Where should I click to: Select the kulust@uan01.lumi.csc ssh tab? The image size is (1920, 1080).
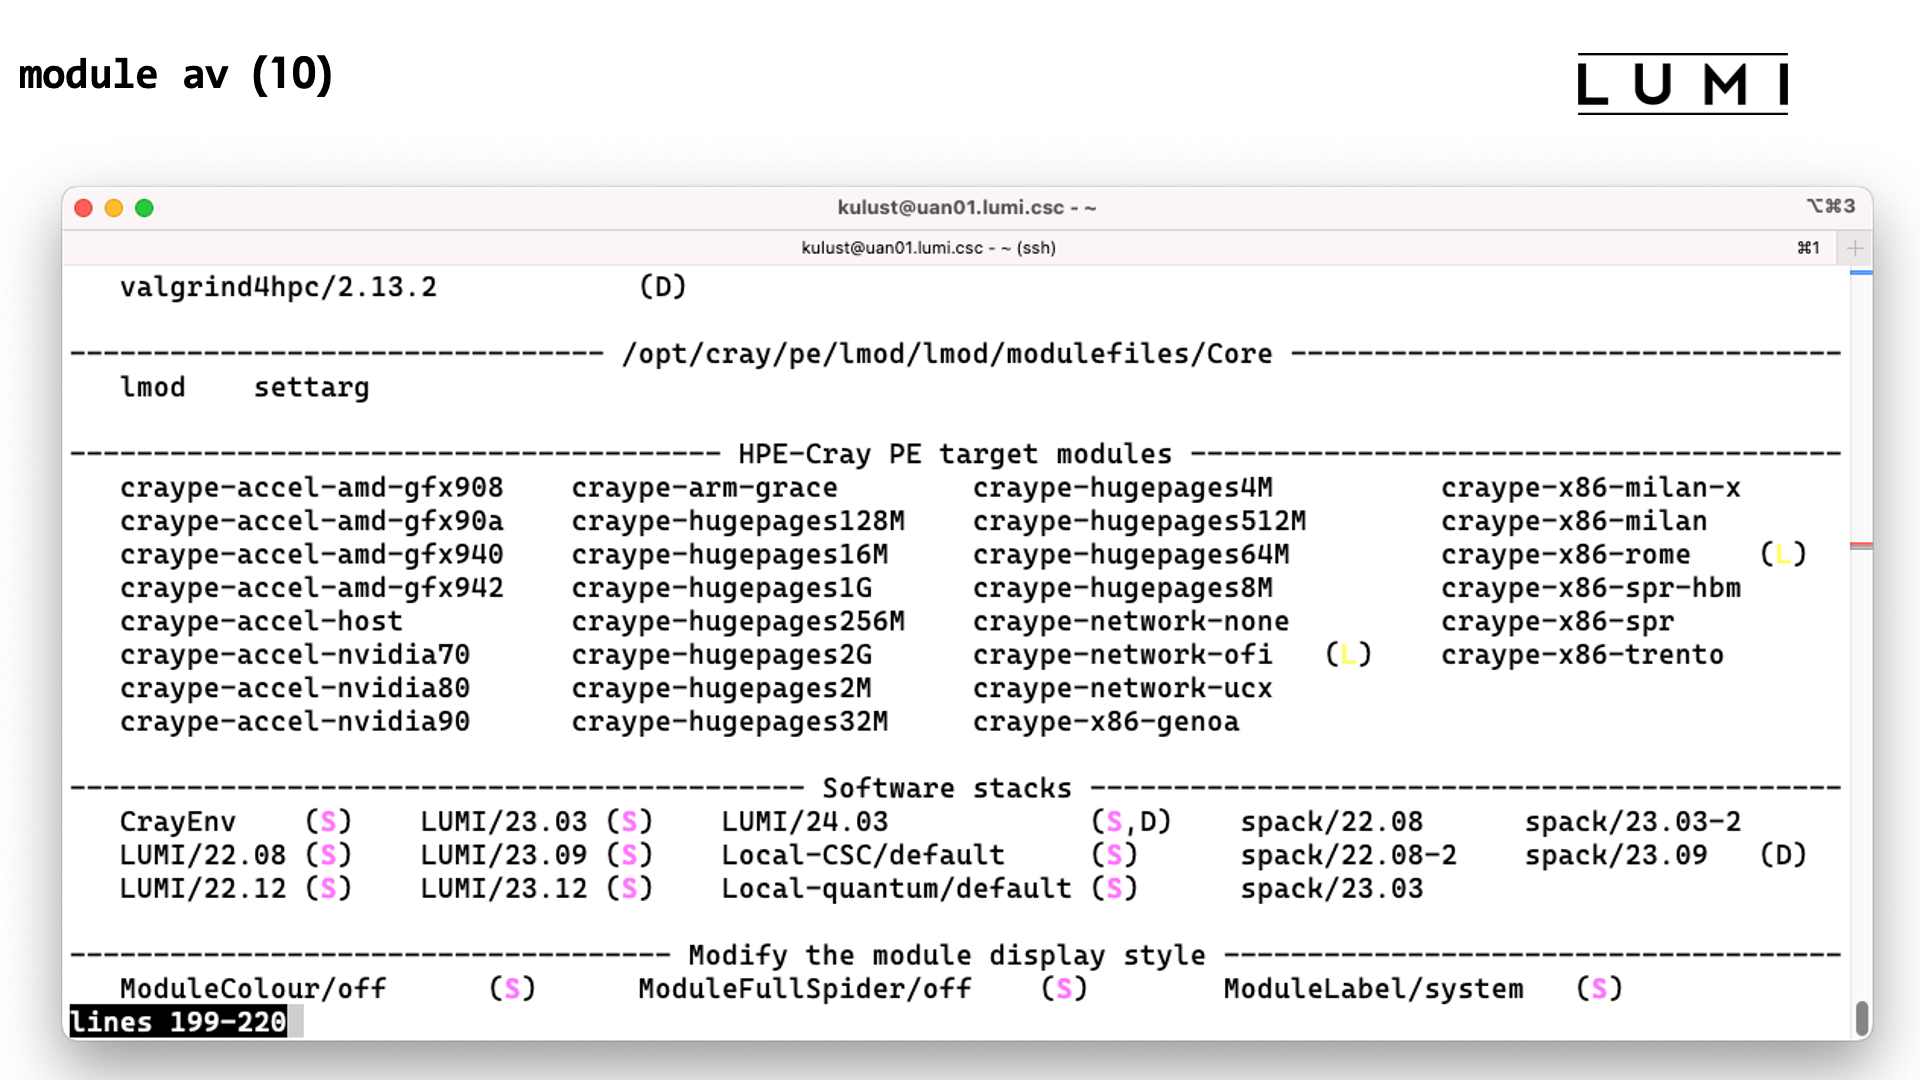[x=928, y=248]
